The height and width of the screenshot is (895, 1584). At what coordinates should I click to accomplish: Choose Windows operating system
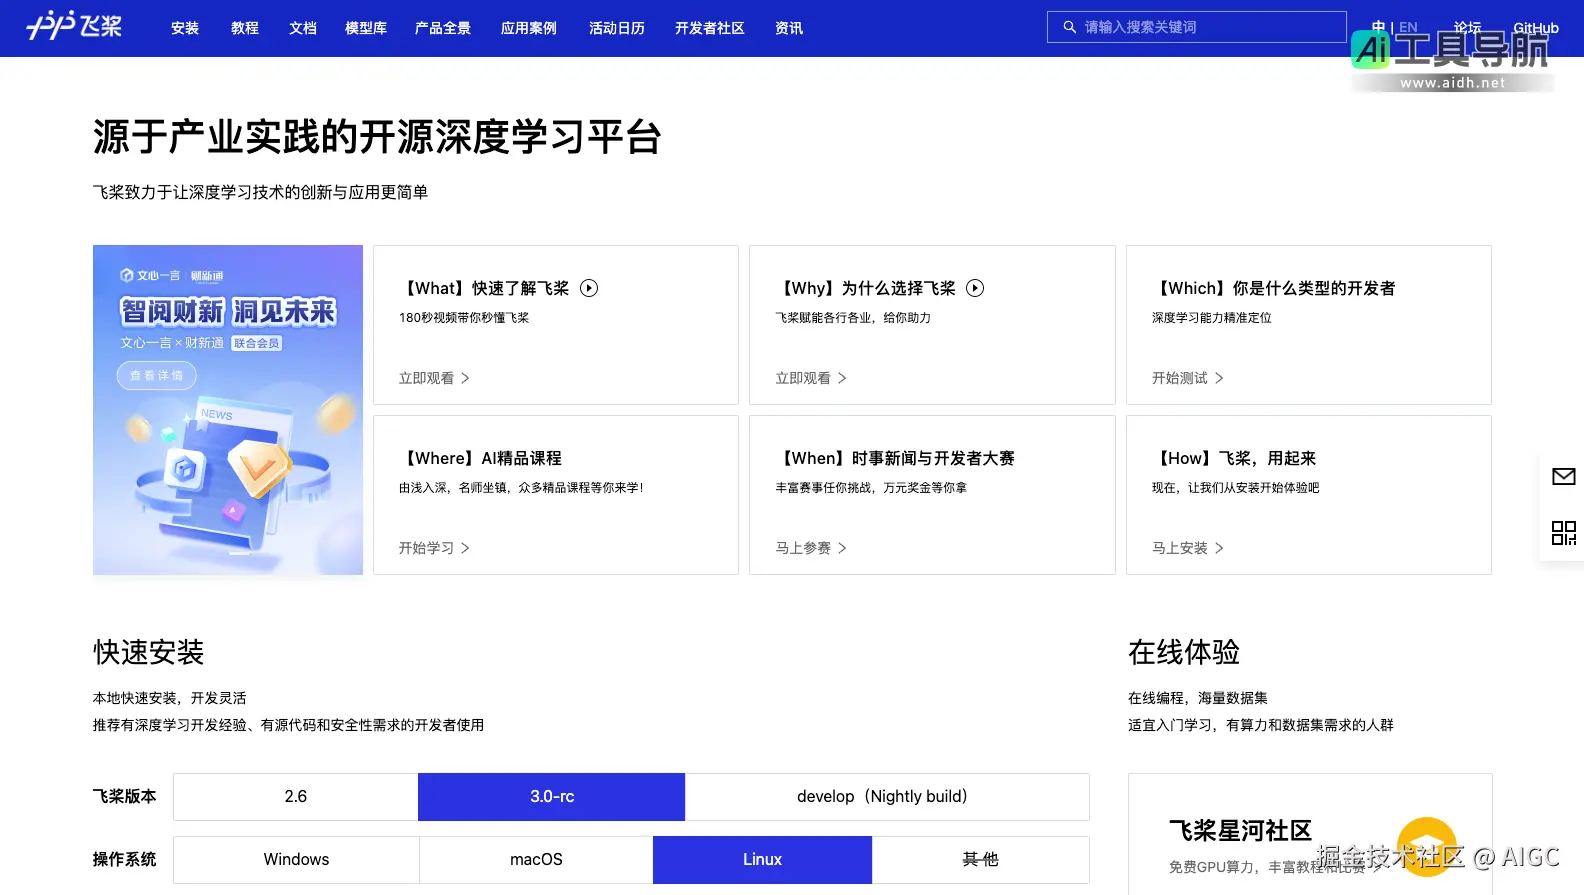coord(296,860)
